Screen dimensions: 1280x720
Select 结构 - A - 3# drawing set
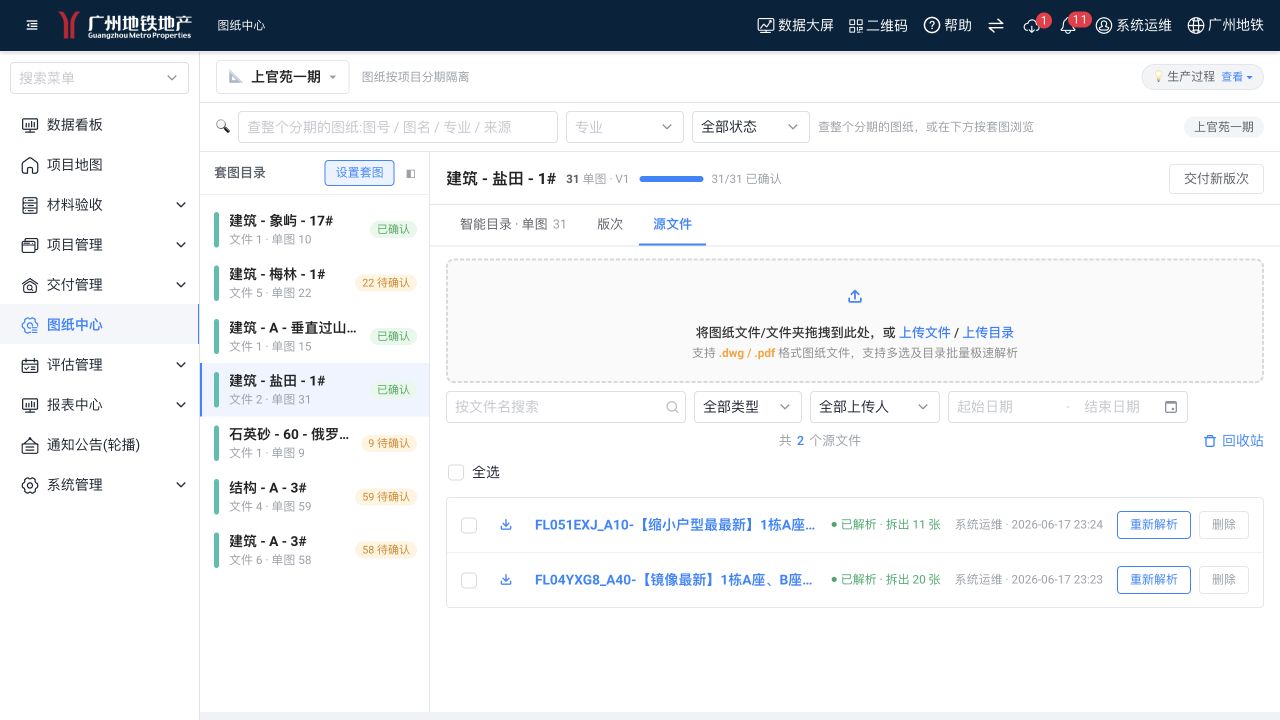click(x=315, y=497)
